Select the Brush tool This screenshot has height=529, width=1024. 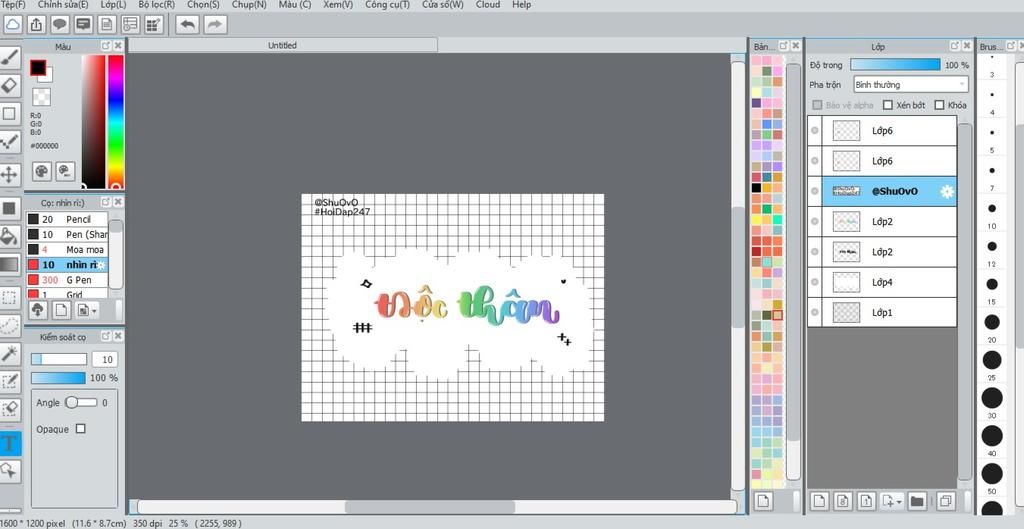tap(10, 57)
